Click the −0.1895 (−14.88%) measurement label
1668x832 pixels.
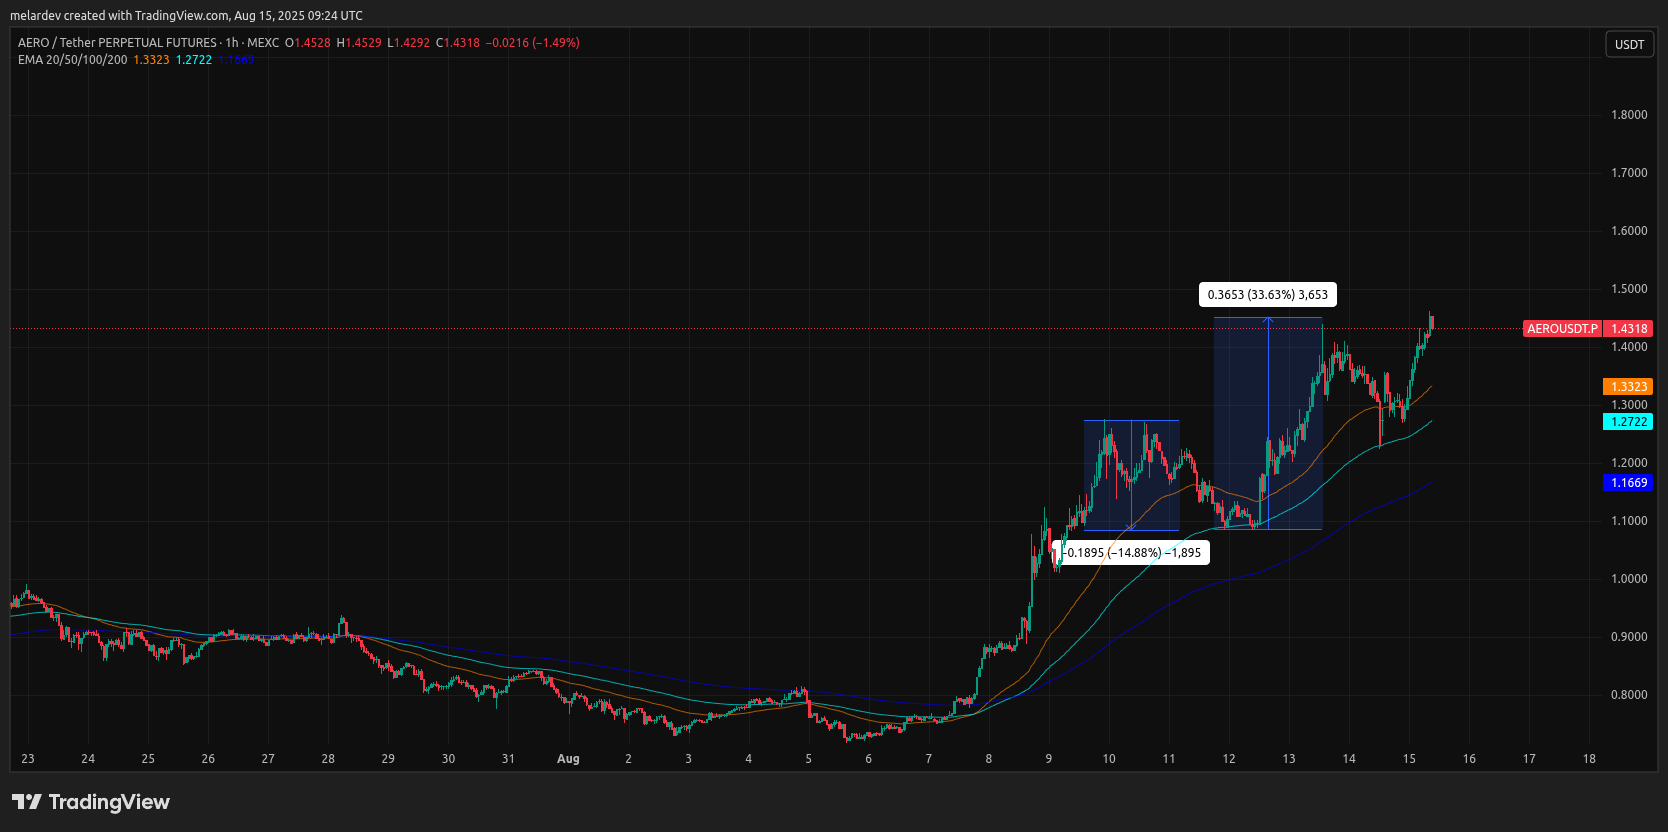1131,553
